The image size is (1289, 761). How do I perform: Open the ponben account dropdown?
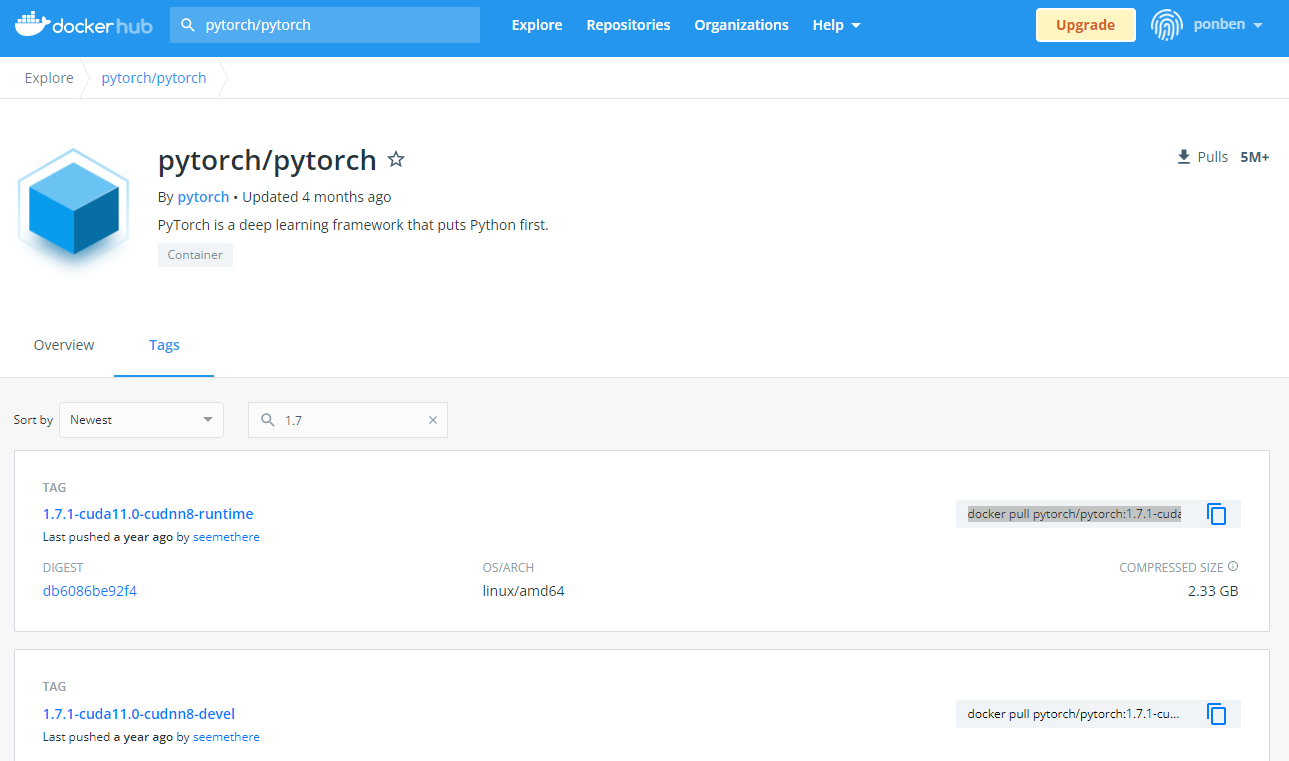[1228, 25]
